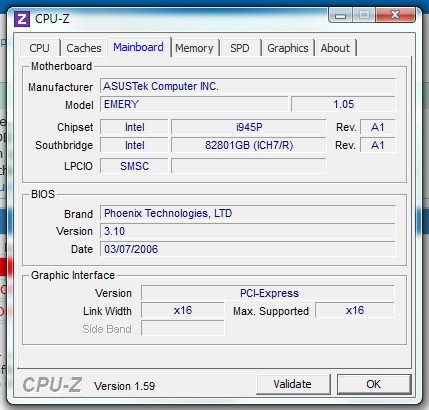
Task: Select the PCI-Express version field
Action: (268, 293)
